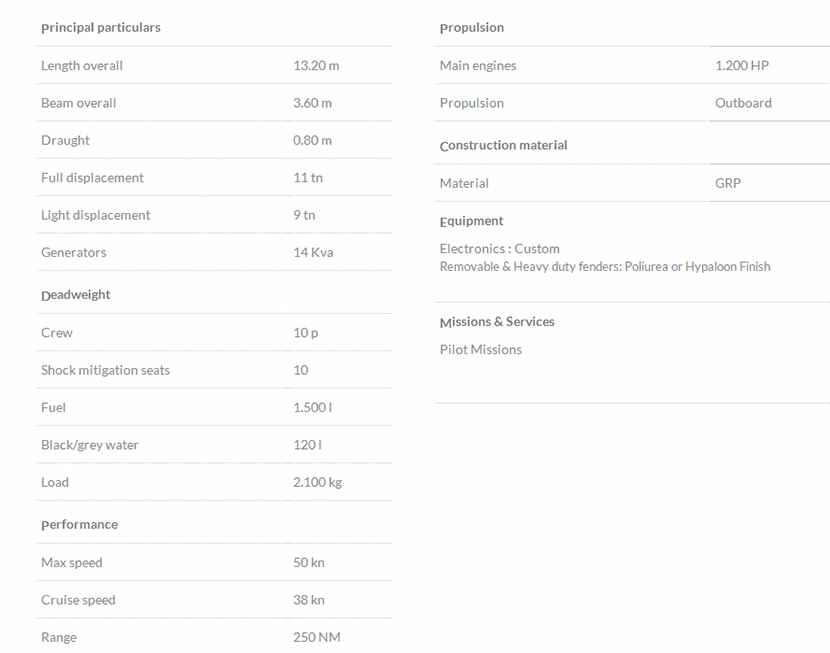
Task: Select the Length overall label
Action: click(82, 66)
